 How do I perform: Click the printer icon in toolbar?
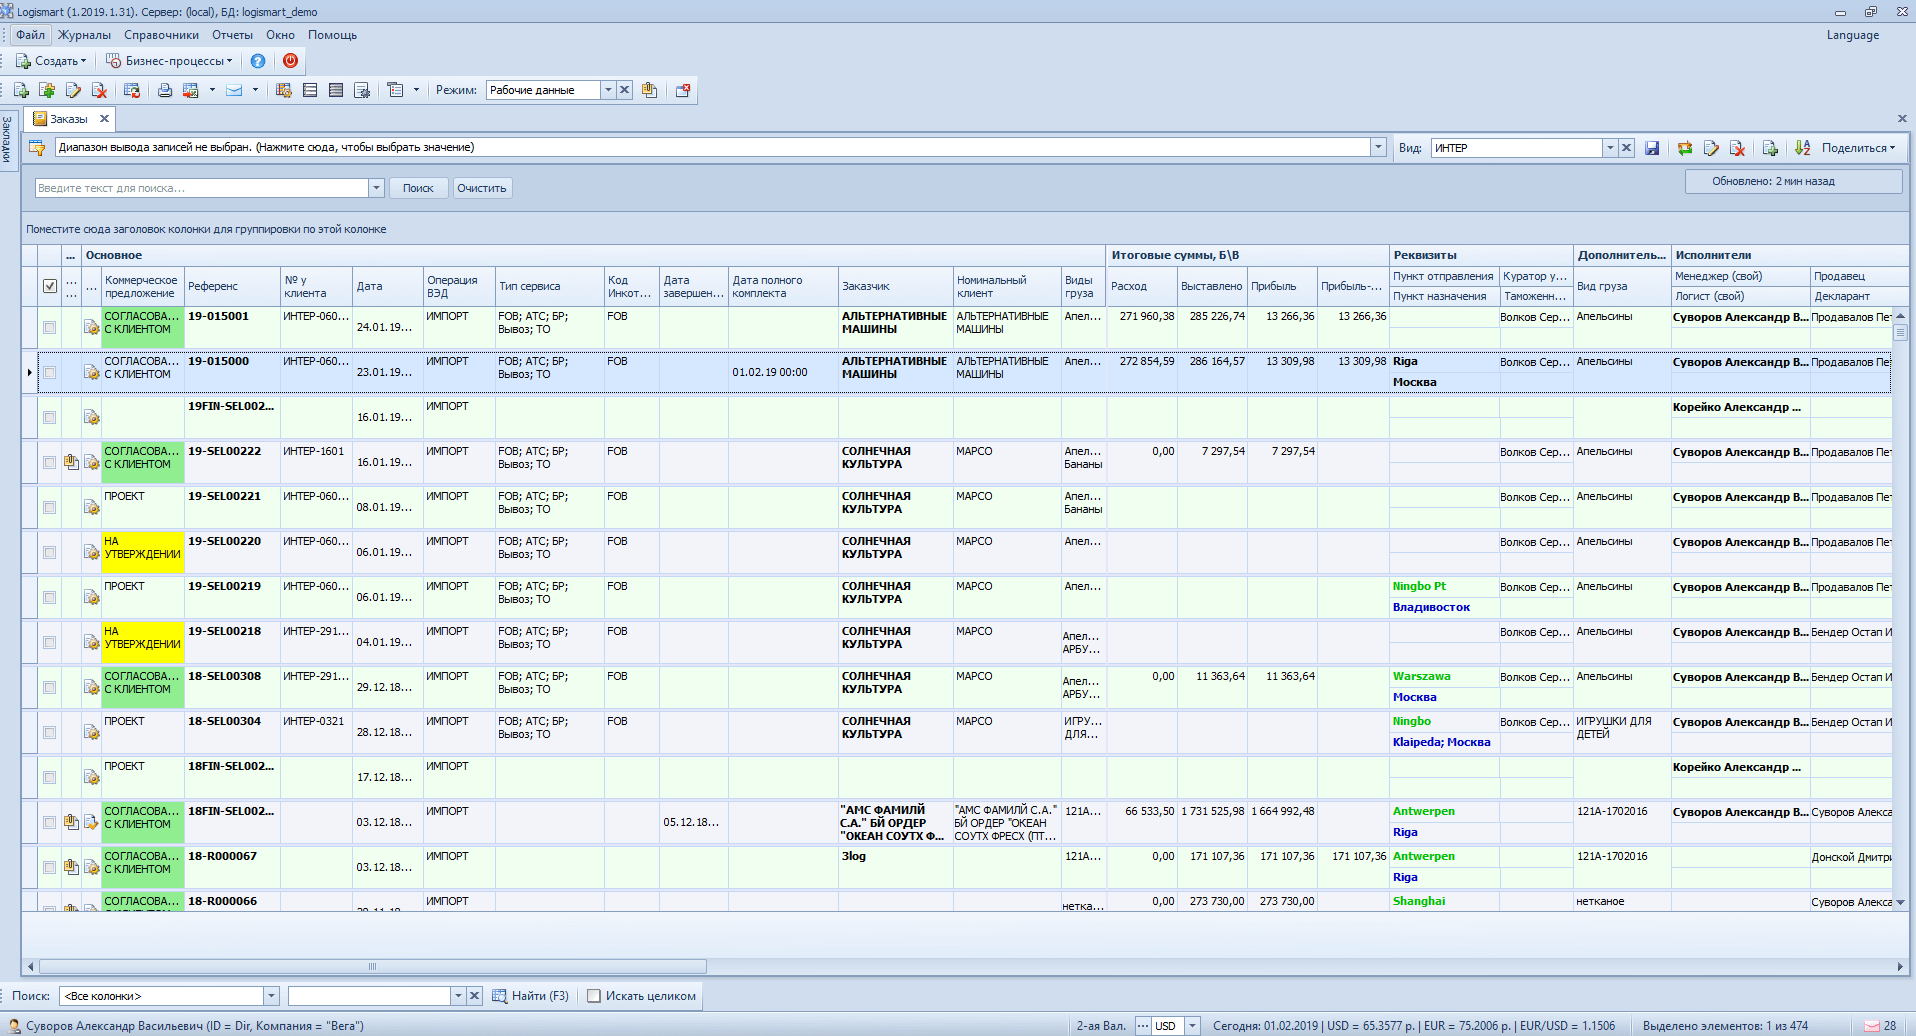[x=165, y=90]
